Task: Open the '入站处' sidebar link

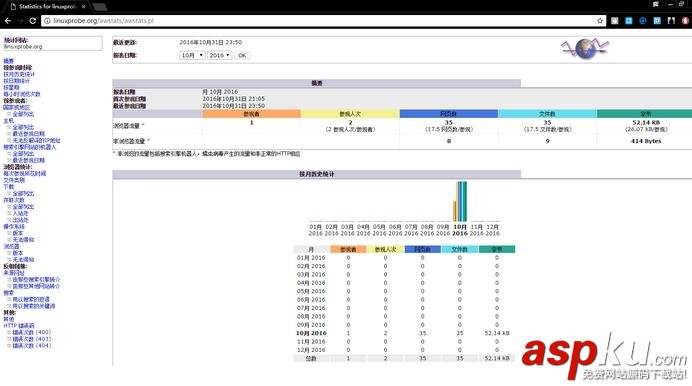Action: tap(20, 213)
